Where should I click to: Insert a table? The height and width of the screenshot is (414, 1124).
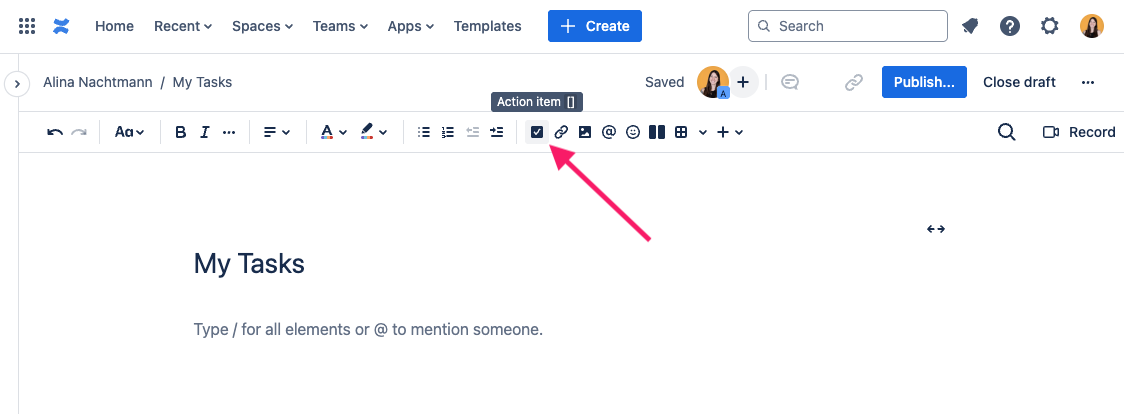(681, 132)
